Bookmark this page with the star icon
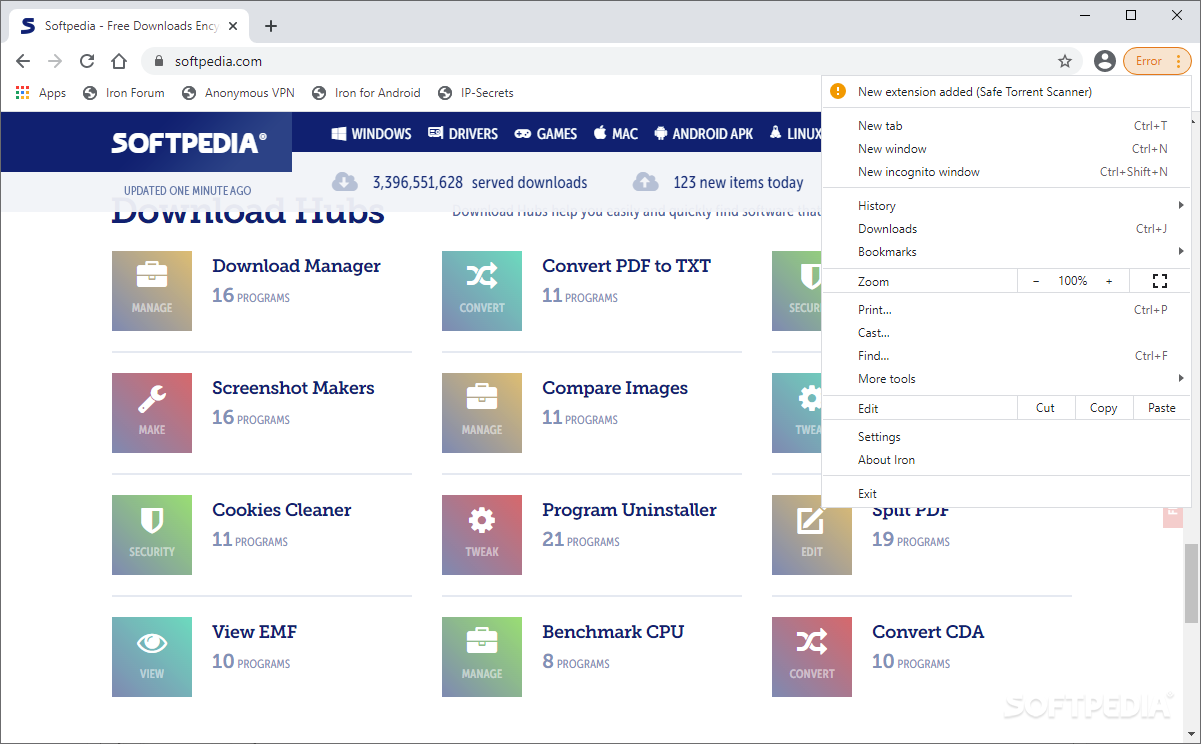Screen dimensions: 1201x744 (x=1065, y=61)
